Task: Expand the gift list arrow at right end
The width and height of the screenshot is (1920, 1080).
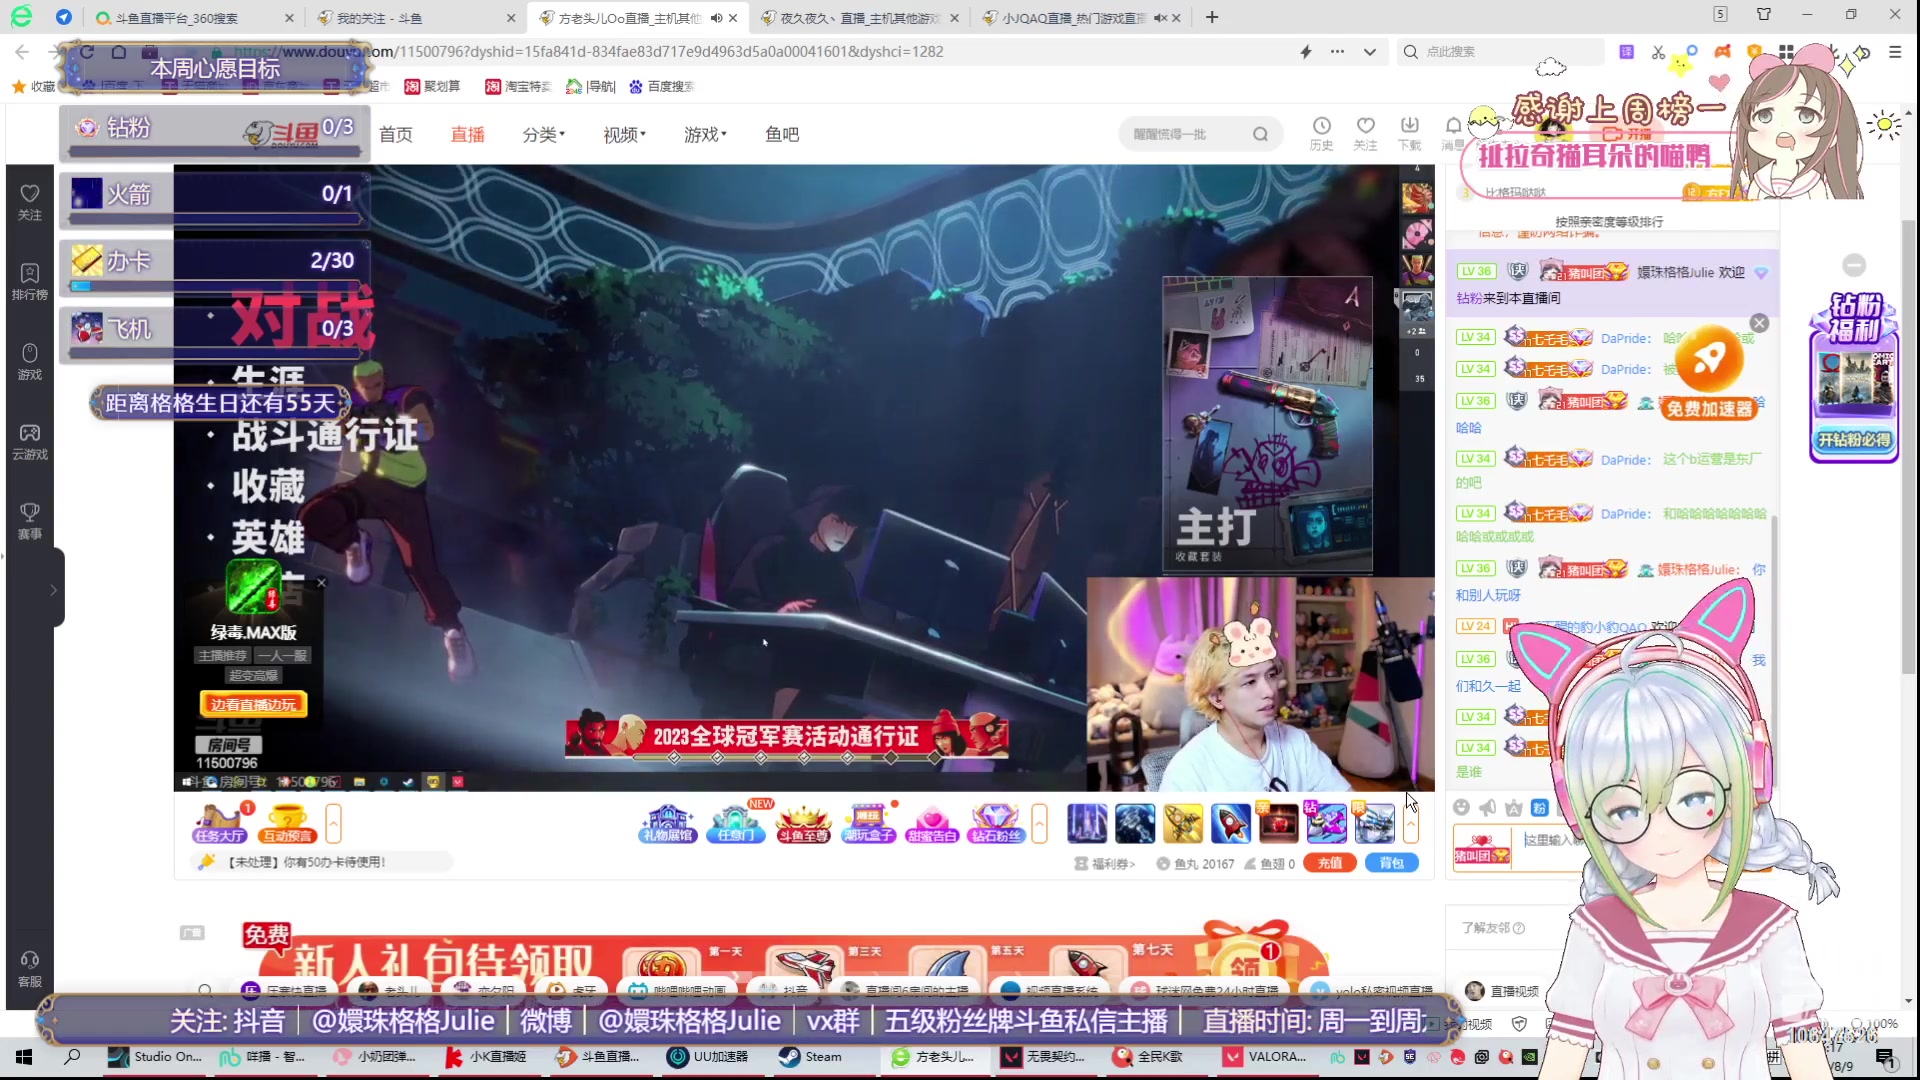Action: (1411, 824)
